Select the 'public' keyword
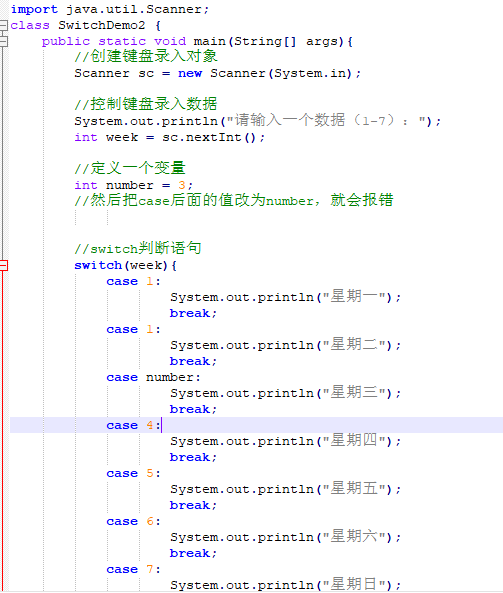Image resolution: width=503 pixels, height=593 pixels. pyautogui.click(x=66, y=41)
